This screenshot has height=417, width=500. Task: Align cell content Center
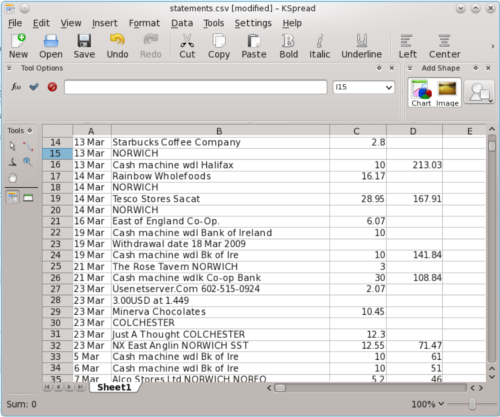click(x=444, y=46)
